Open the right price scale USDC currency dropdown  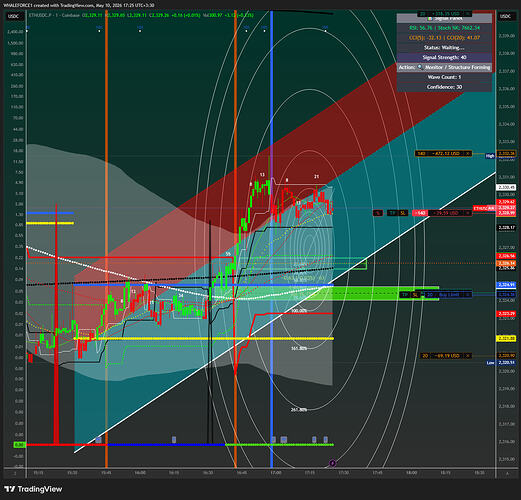point(506,16)
